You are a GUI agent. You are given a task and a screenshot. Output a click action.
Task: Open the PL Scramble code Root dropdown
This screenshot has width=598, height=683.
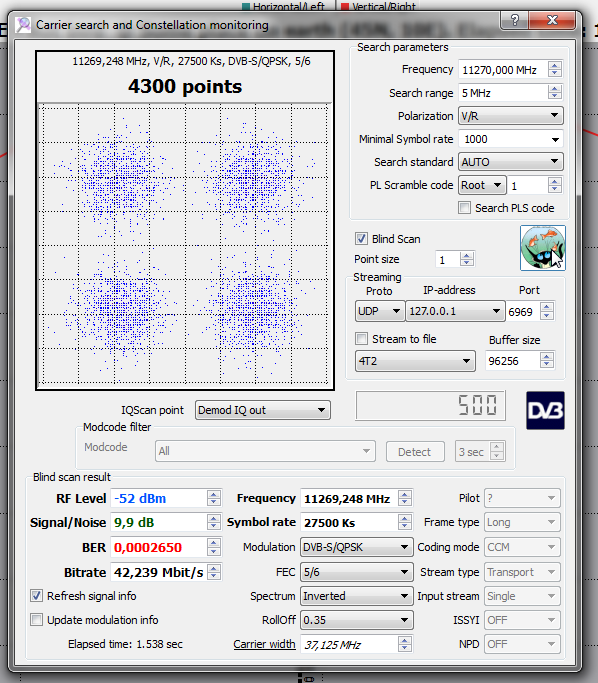pos(482,186)
